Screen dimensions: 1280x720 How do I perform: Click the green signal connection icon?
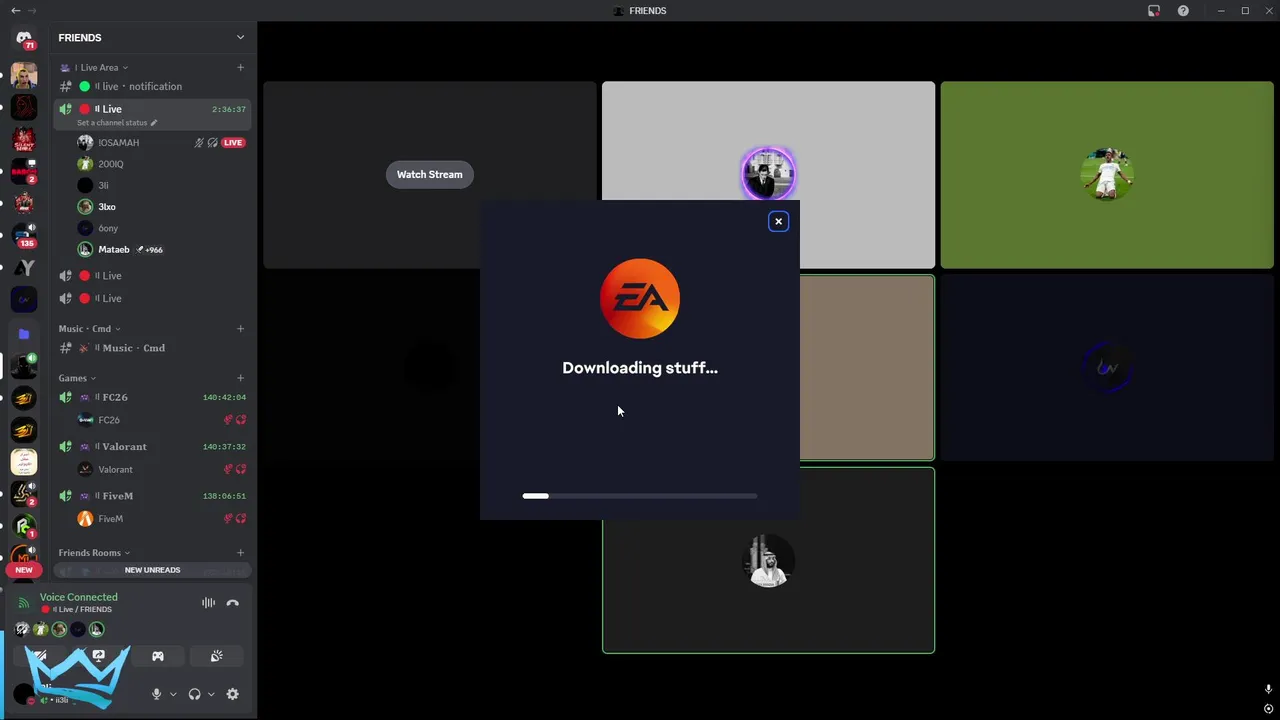tap(24, 603)
